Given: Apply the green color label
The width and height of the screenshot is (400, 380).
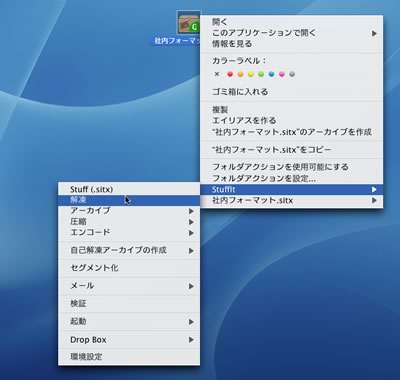Looking at the screenshot, I should coord(261,74).
